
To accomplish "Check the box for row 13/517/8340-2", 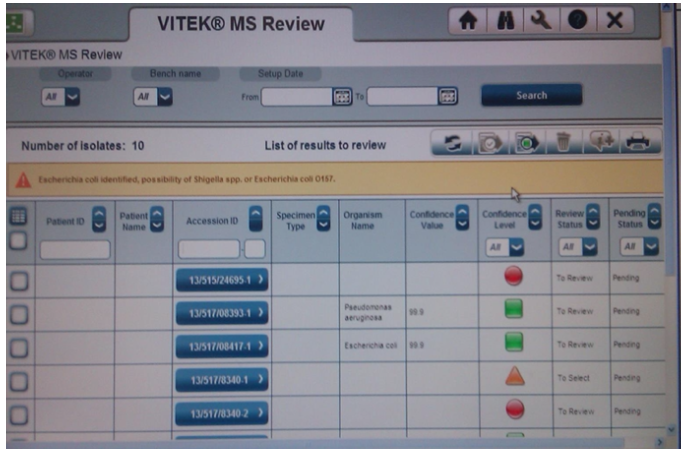I will 19,415.
